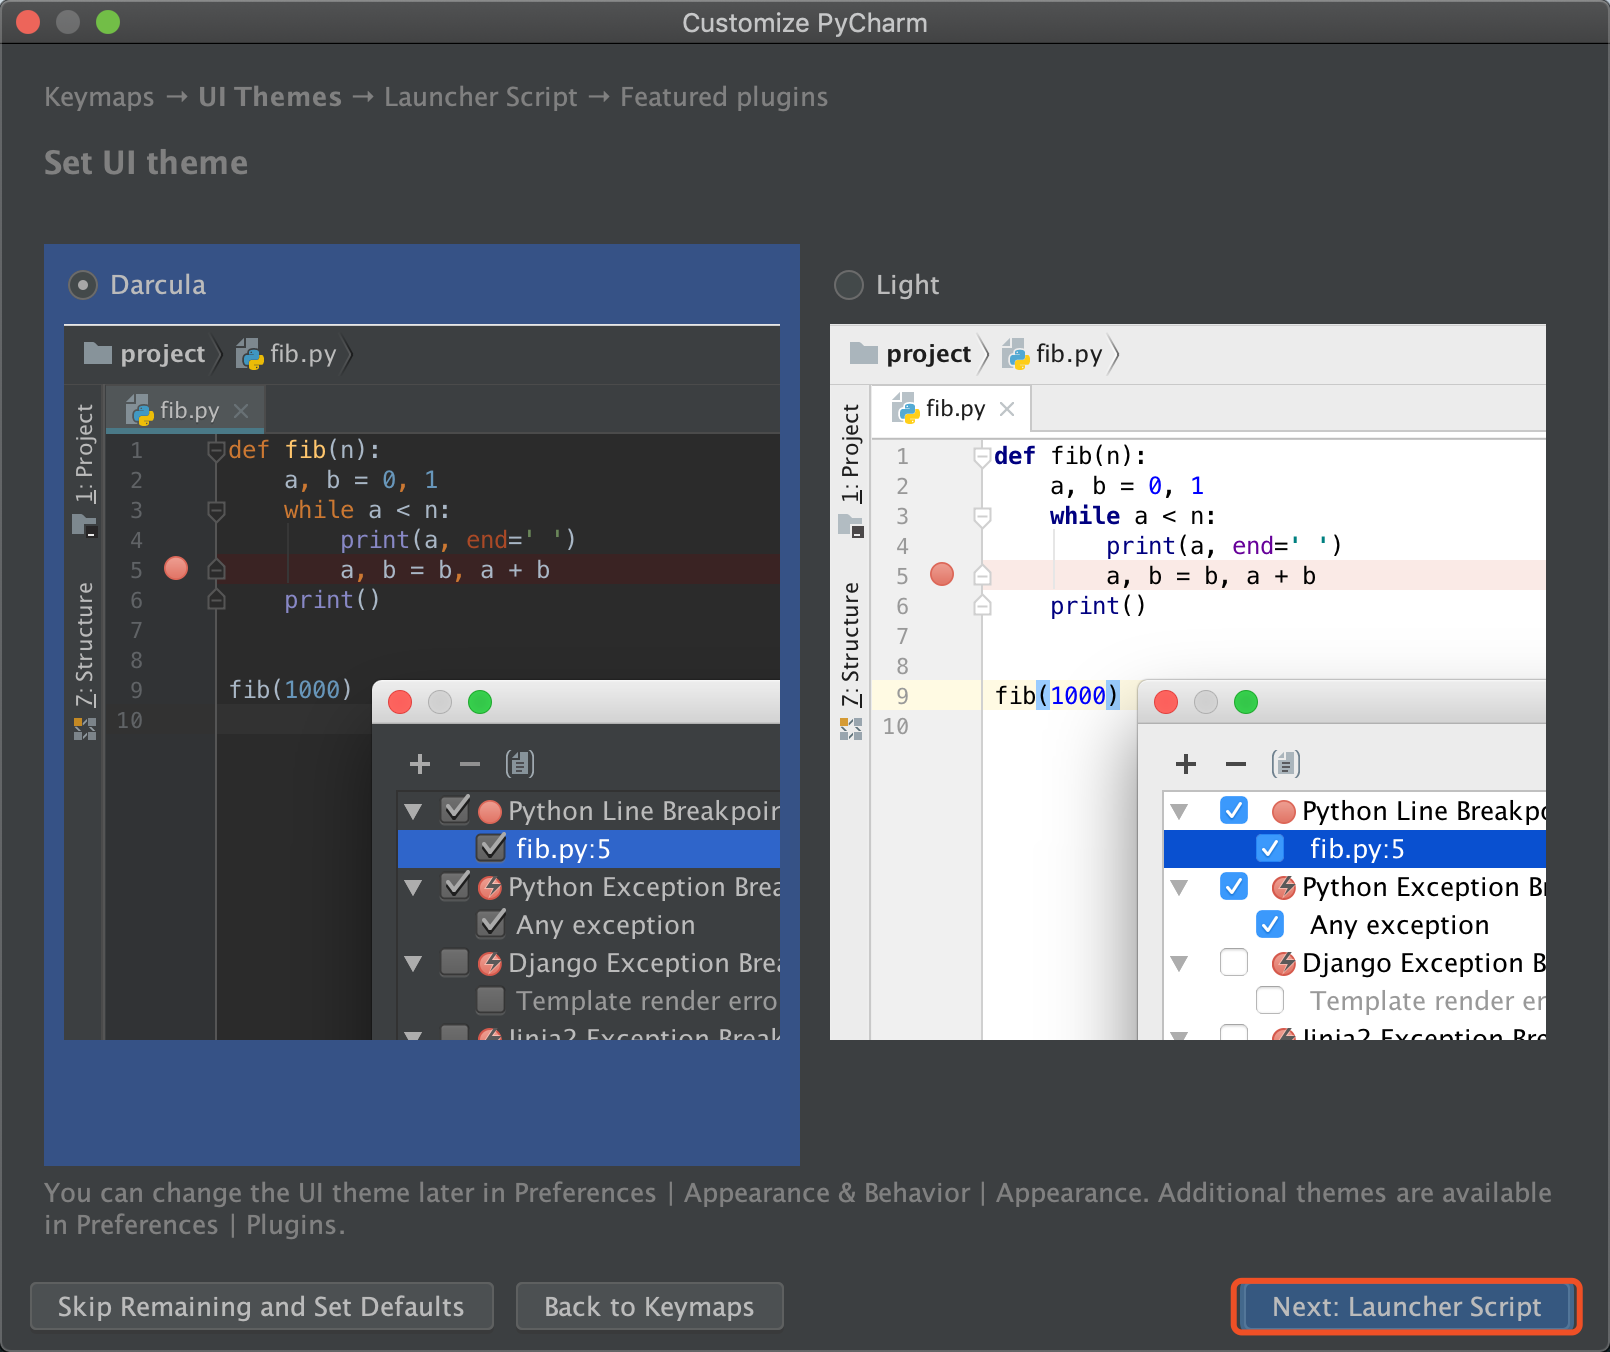
Task: Select the Darcula theme radio button
Action: (83, 285)
